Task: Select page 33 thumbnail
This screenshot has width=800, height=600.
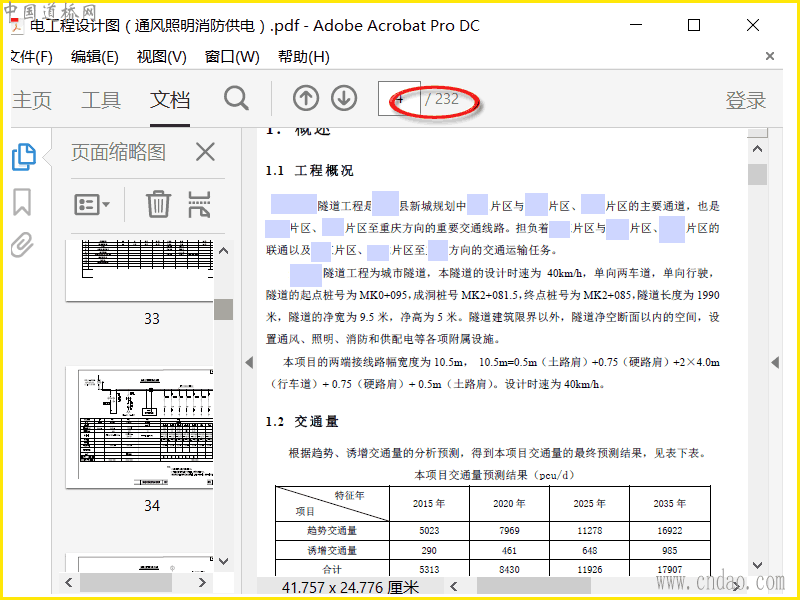Action: tap(139, 271)
